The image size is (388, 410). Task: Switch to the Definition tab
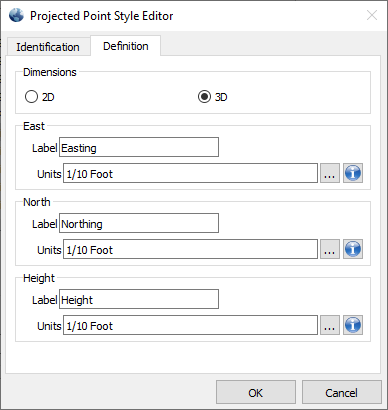pos(126,46)
